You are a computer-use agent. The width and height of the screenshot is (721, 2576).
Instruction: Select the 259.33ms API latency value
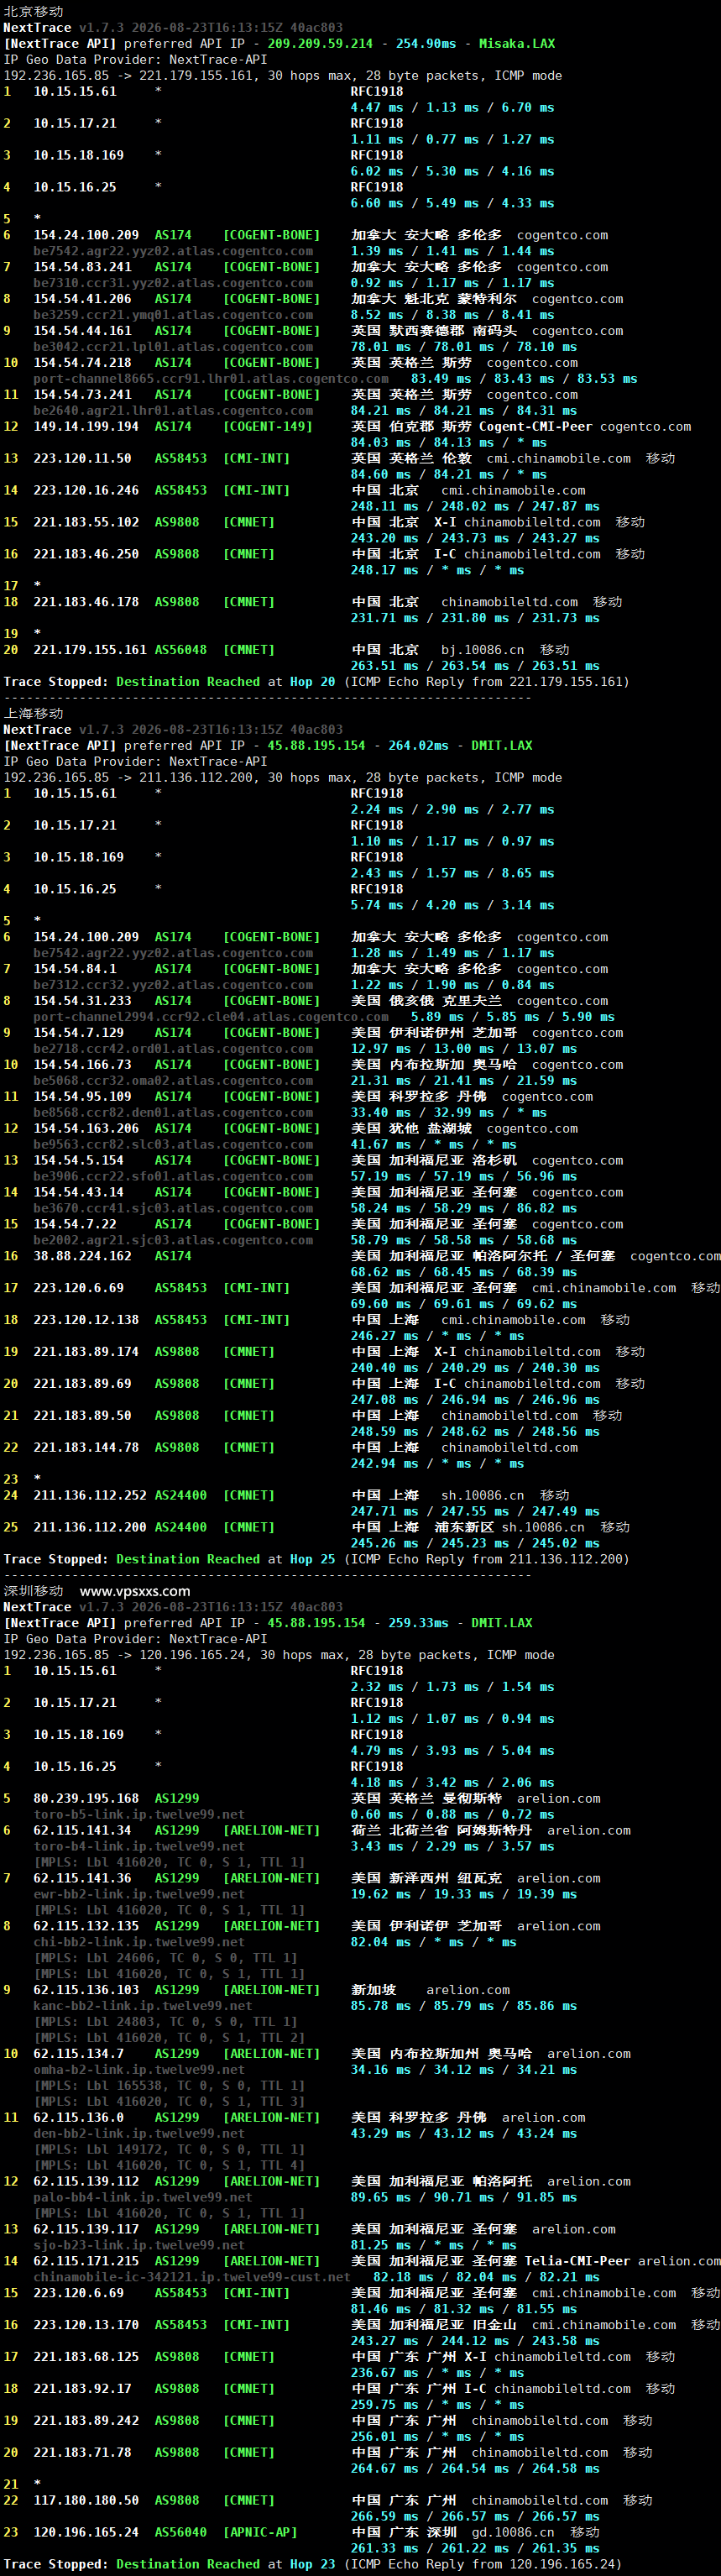(x=418, y=1622)
